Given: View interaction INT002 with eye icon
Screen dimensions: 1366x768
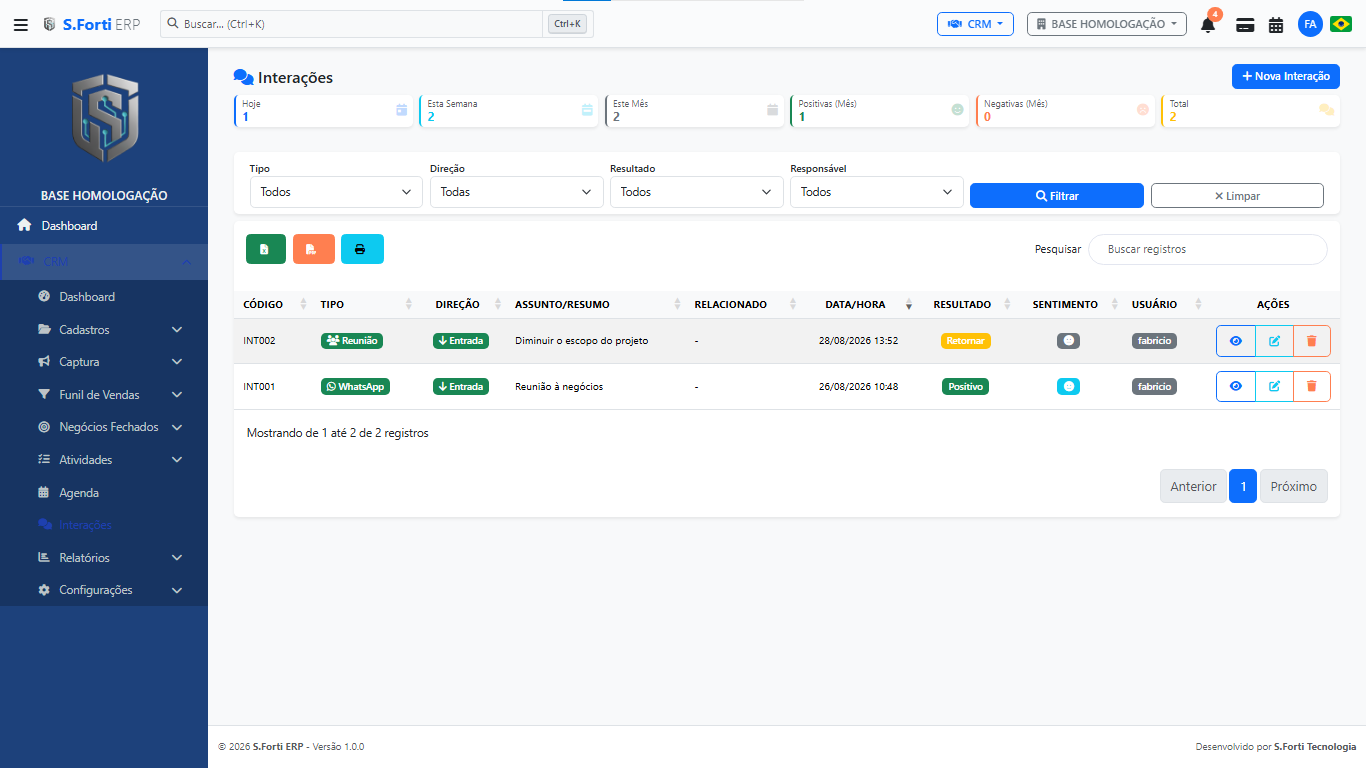Looking at the screenshot, I should (1236, 341).
